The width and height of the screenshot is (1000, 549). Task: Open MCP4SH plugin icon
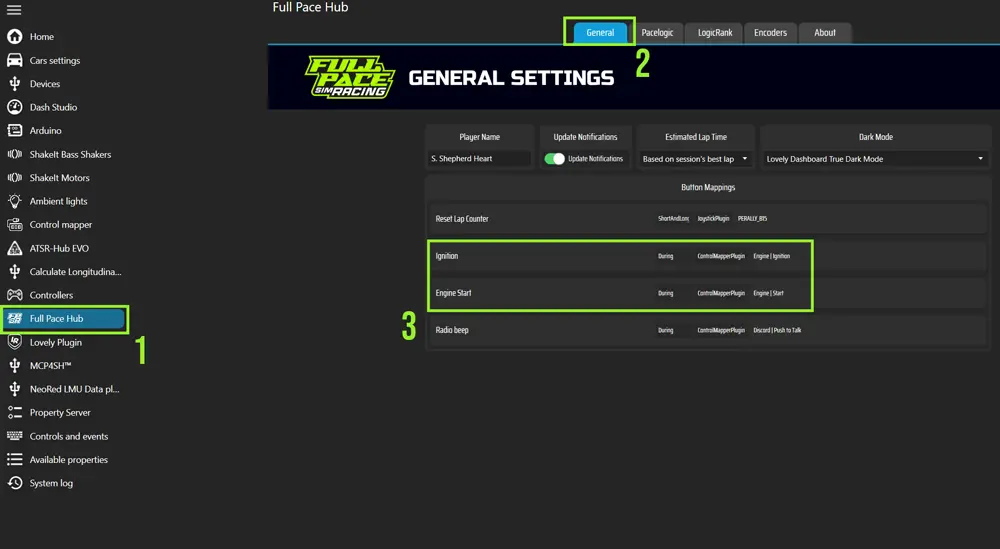[x=15, y=365]
